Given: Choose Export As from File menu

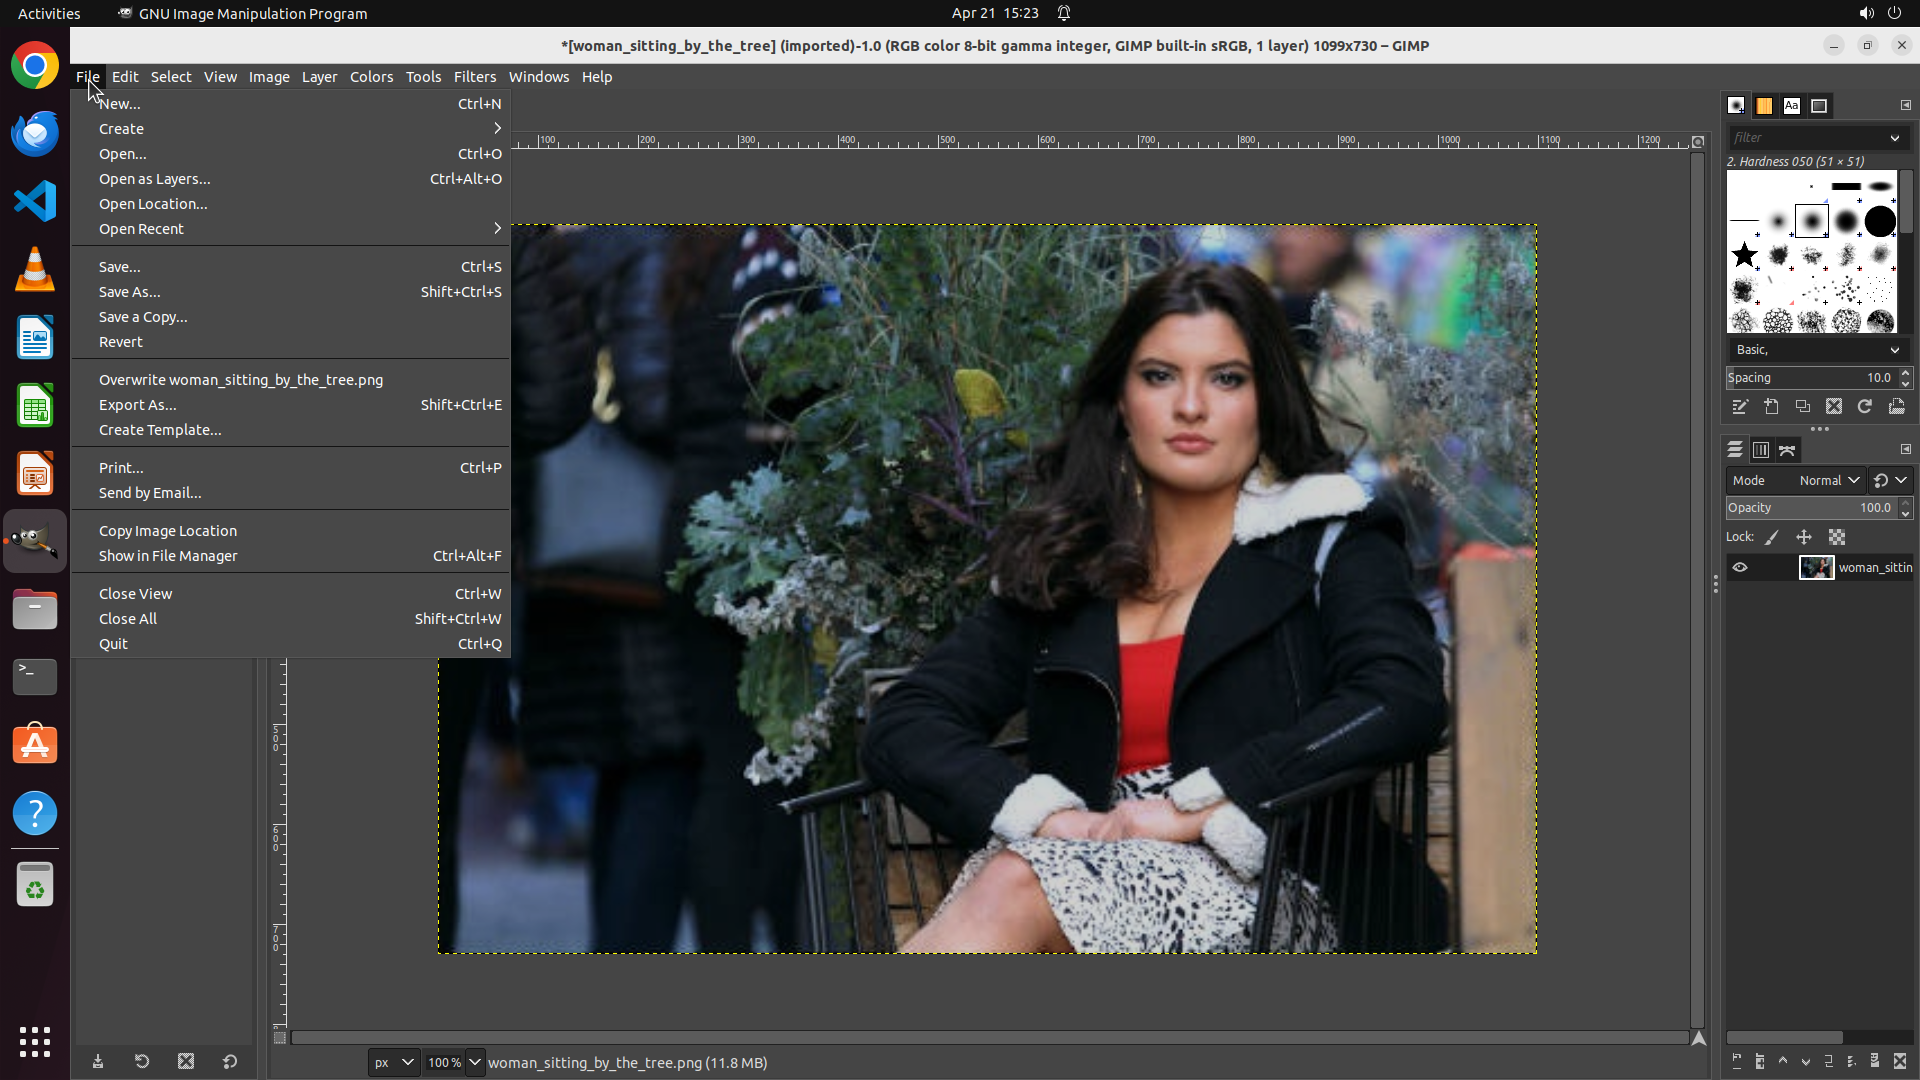Looking at the screenshot, I should (138, 405).
